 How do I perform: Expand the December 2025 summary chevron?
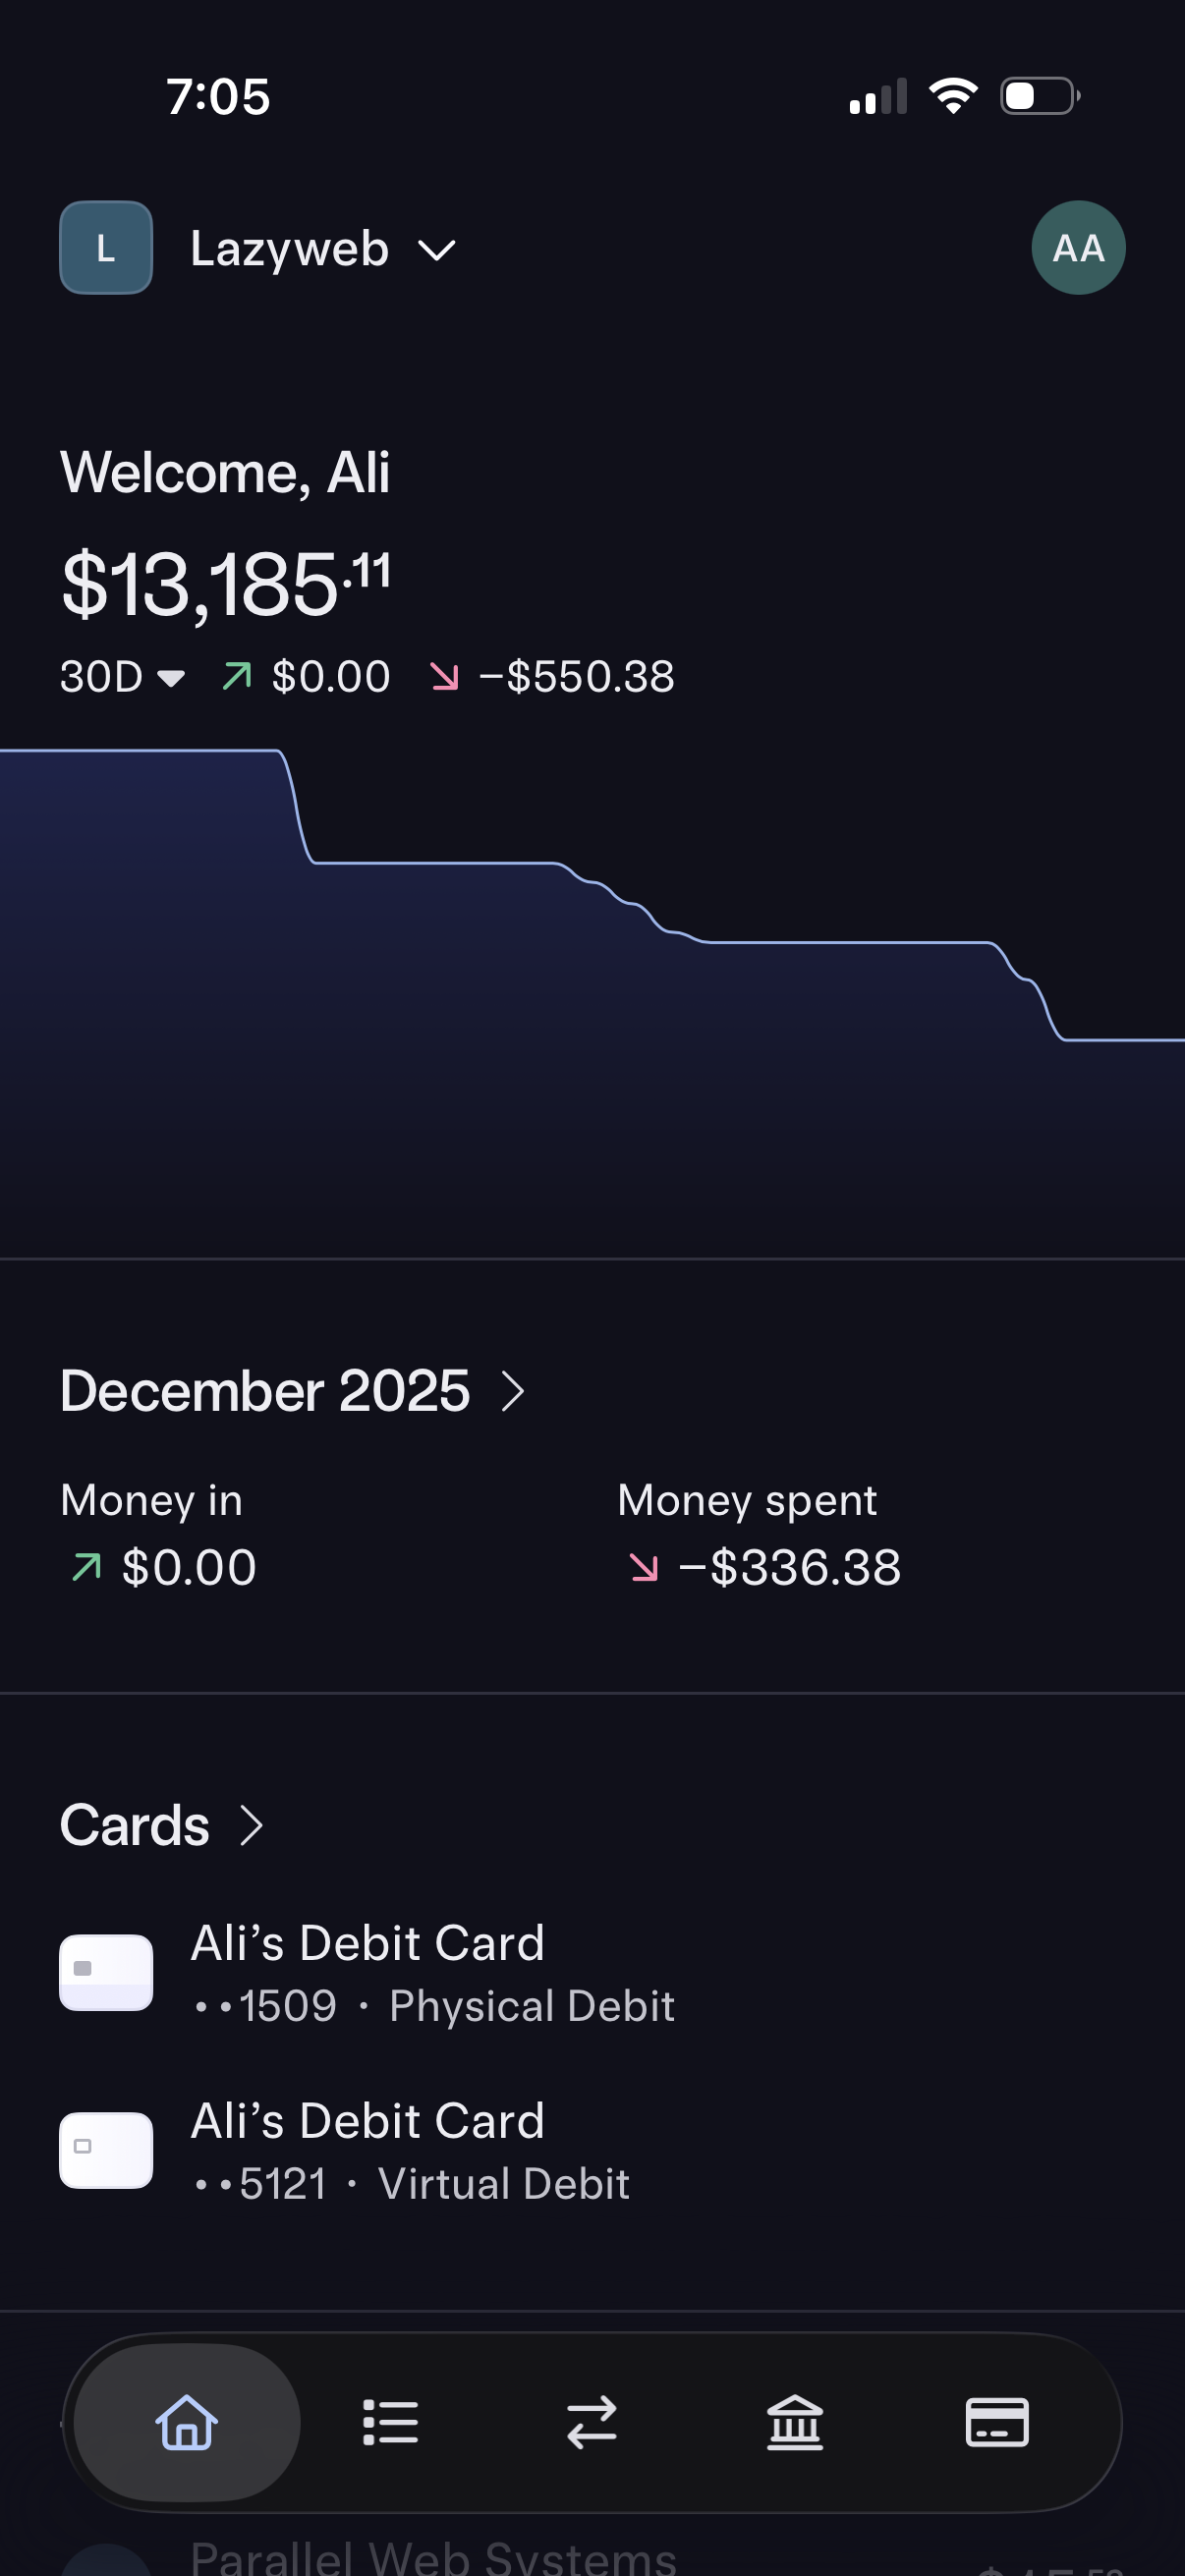click(x=513, y=1391)
